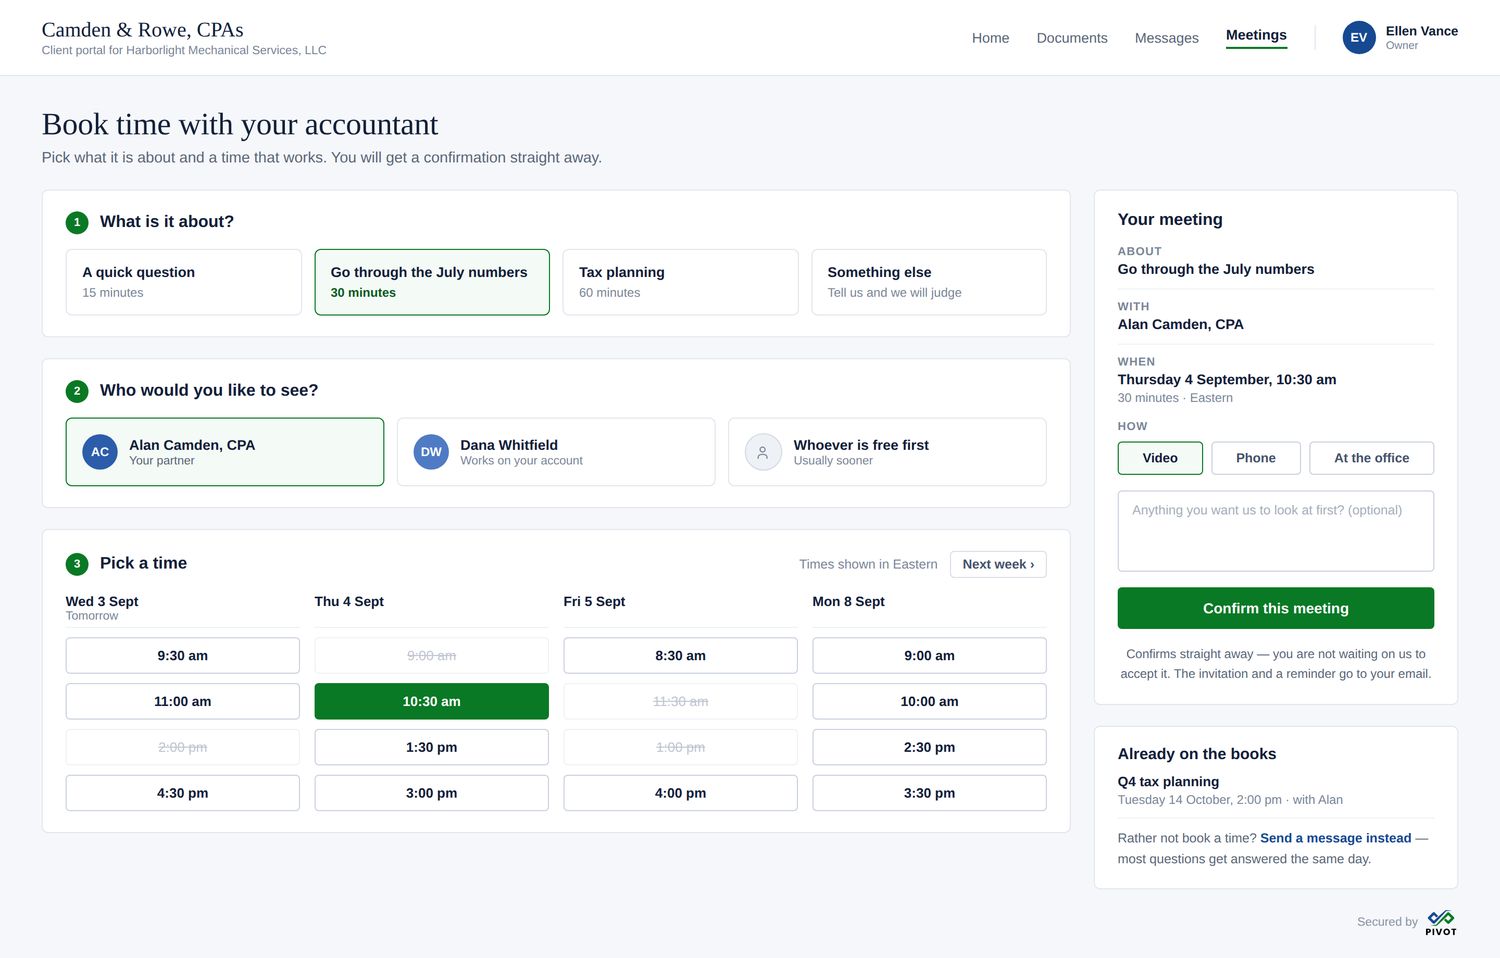Viewport: 1500px width, 958px height.
Task: Pick Wed 3 Sept 11:00 am time
Action: point(183,702)
